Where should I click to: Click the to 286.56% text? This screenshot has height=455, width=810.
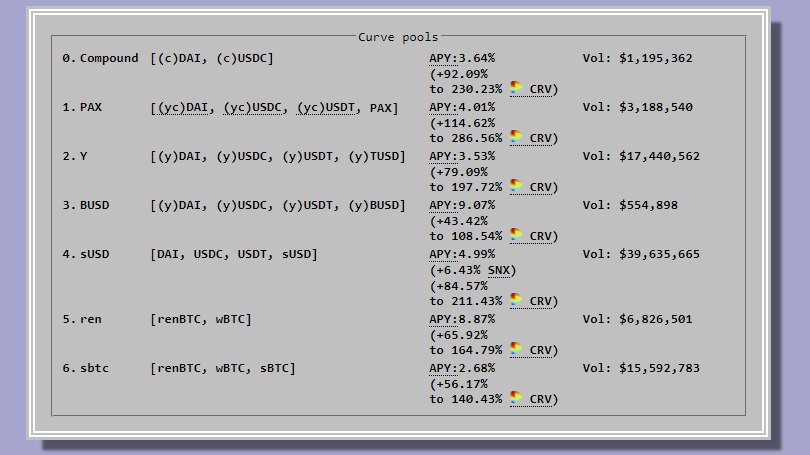point(465,138)
